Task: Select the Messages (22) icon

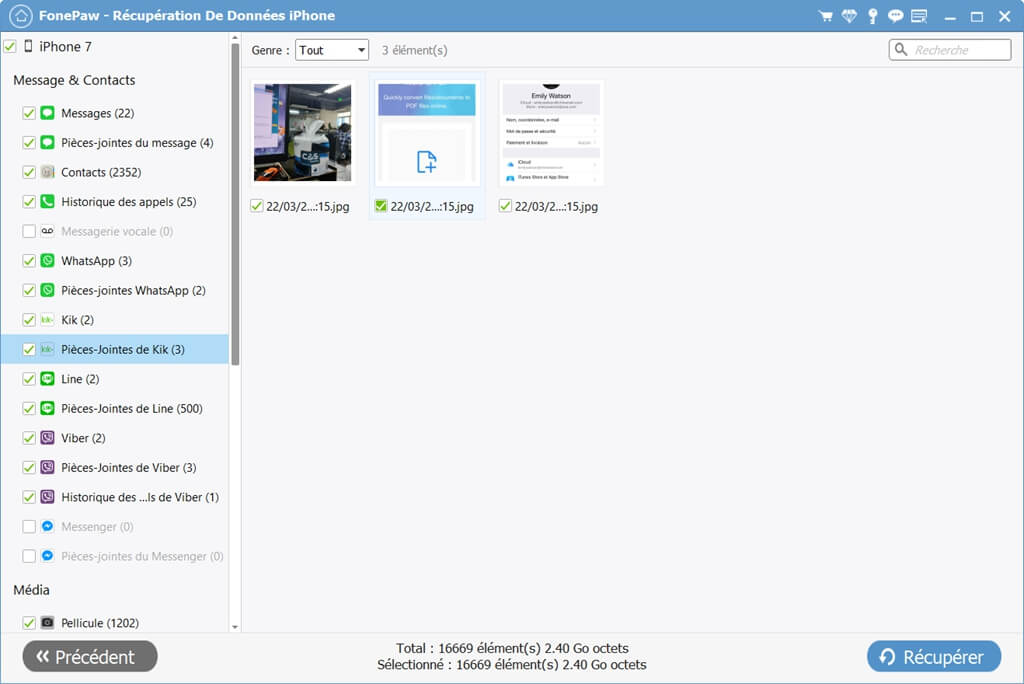Action: [x=48, y=113]
